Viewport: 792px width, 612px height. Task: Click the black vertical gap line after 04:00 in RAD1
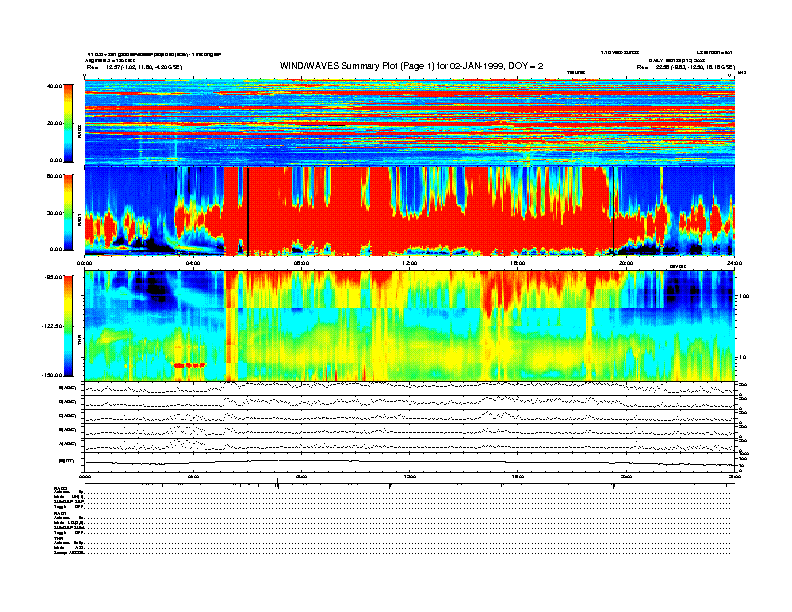pos(248,211)
